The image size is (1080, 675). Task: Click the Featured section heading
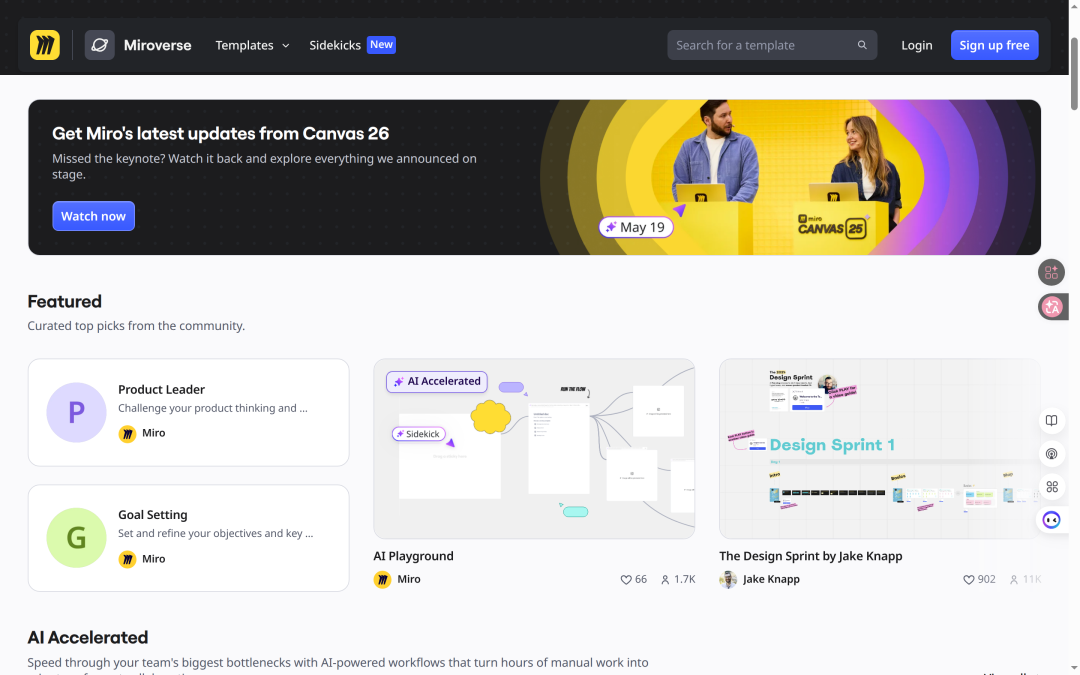coord(65,302)
